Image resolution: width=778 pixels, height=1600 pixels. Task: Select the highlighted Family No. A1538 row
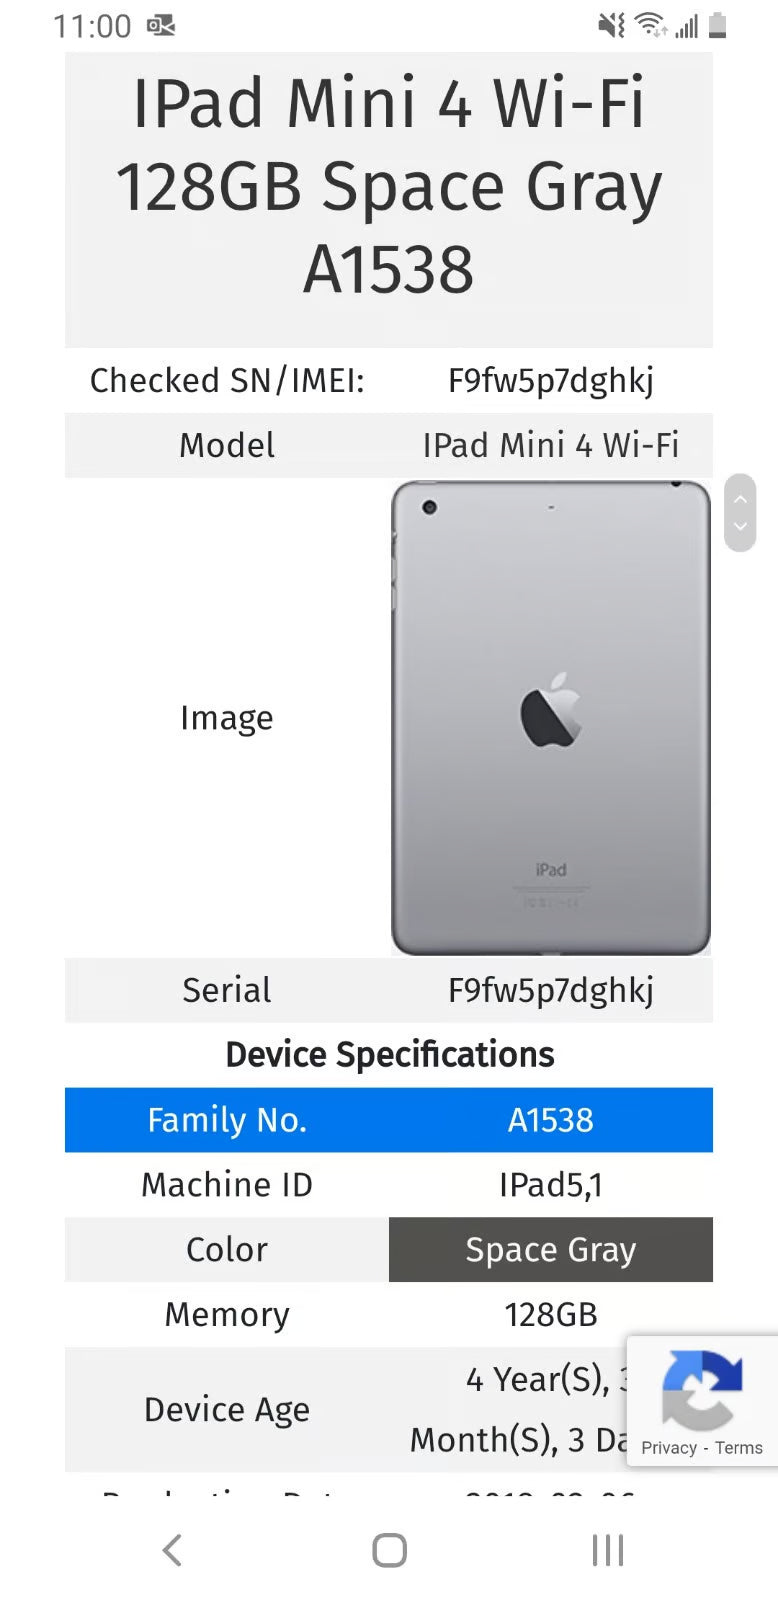click(389, 1120)
